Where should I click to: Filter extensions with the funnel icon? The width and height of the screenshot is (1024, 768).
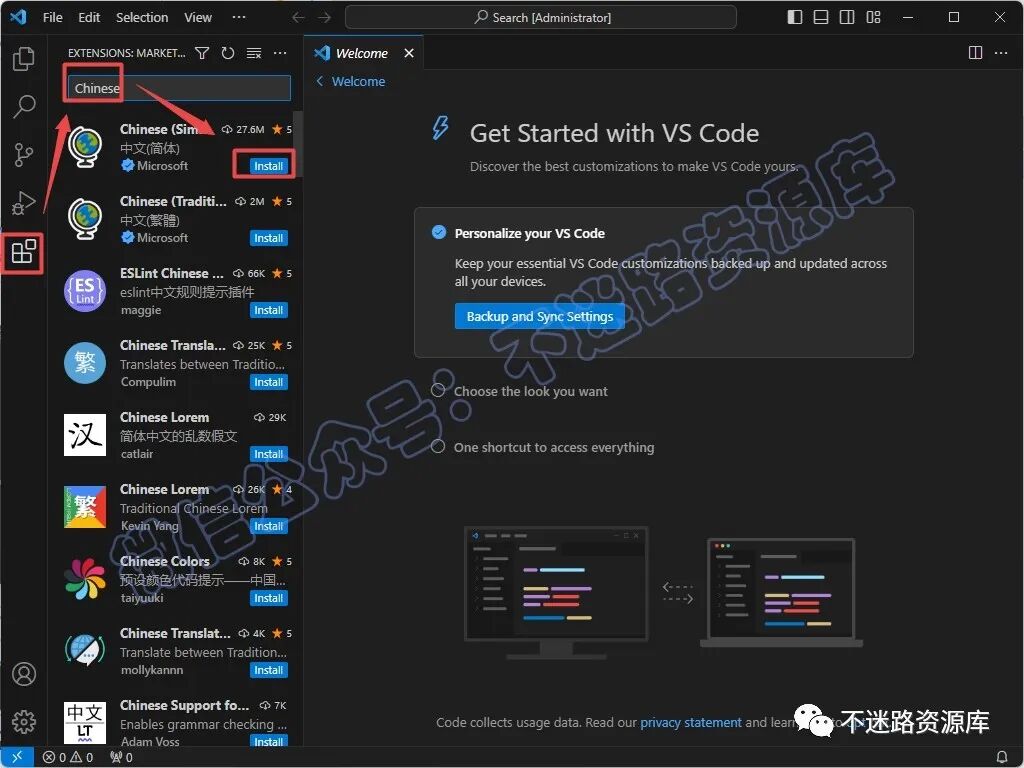point(202,53)
